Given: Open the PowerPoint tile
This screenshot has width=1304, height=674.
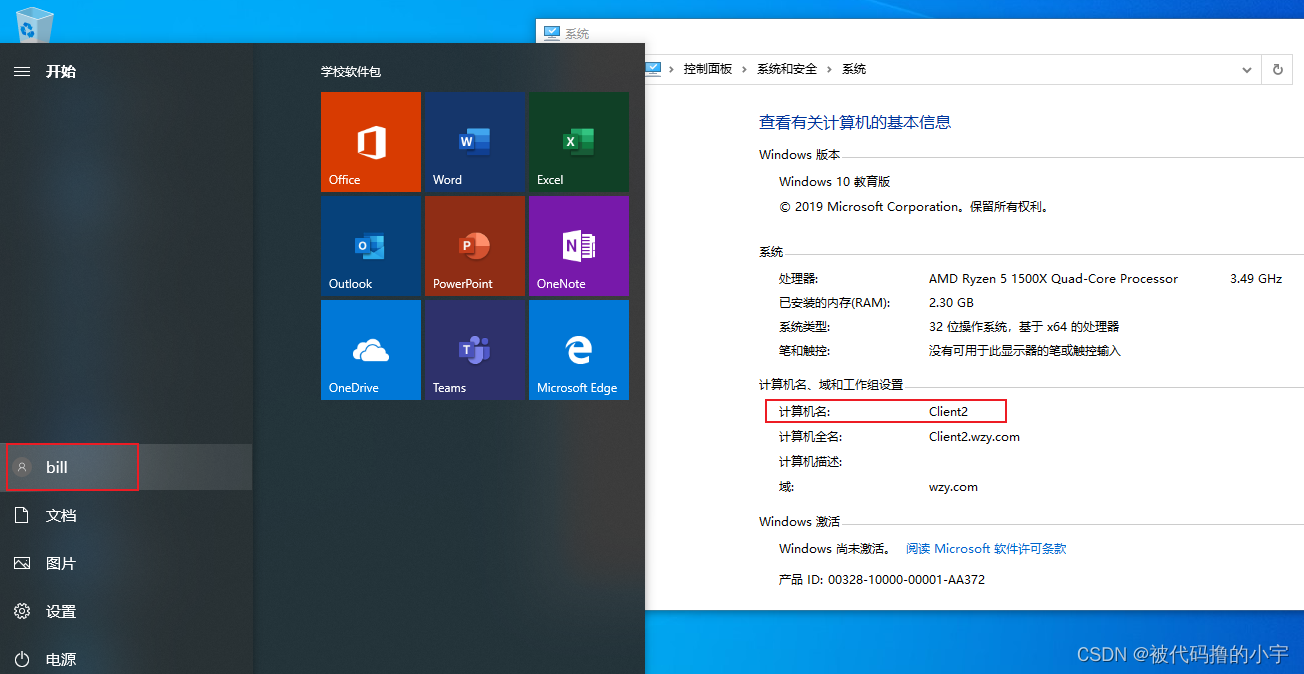Looking at the screenshot, I should point(475,246).
